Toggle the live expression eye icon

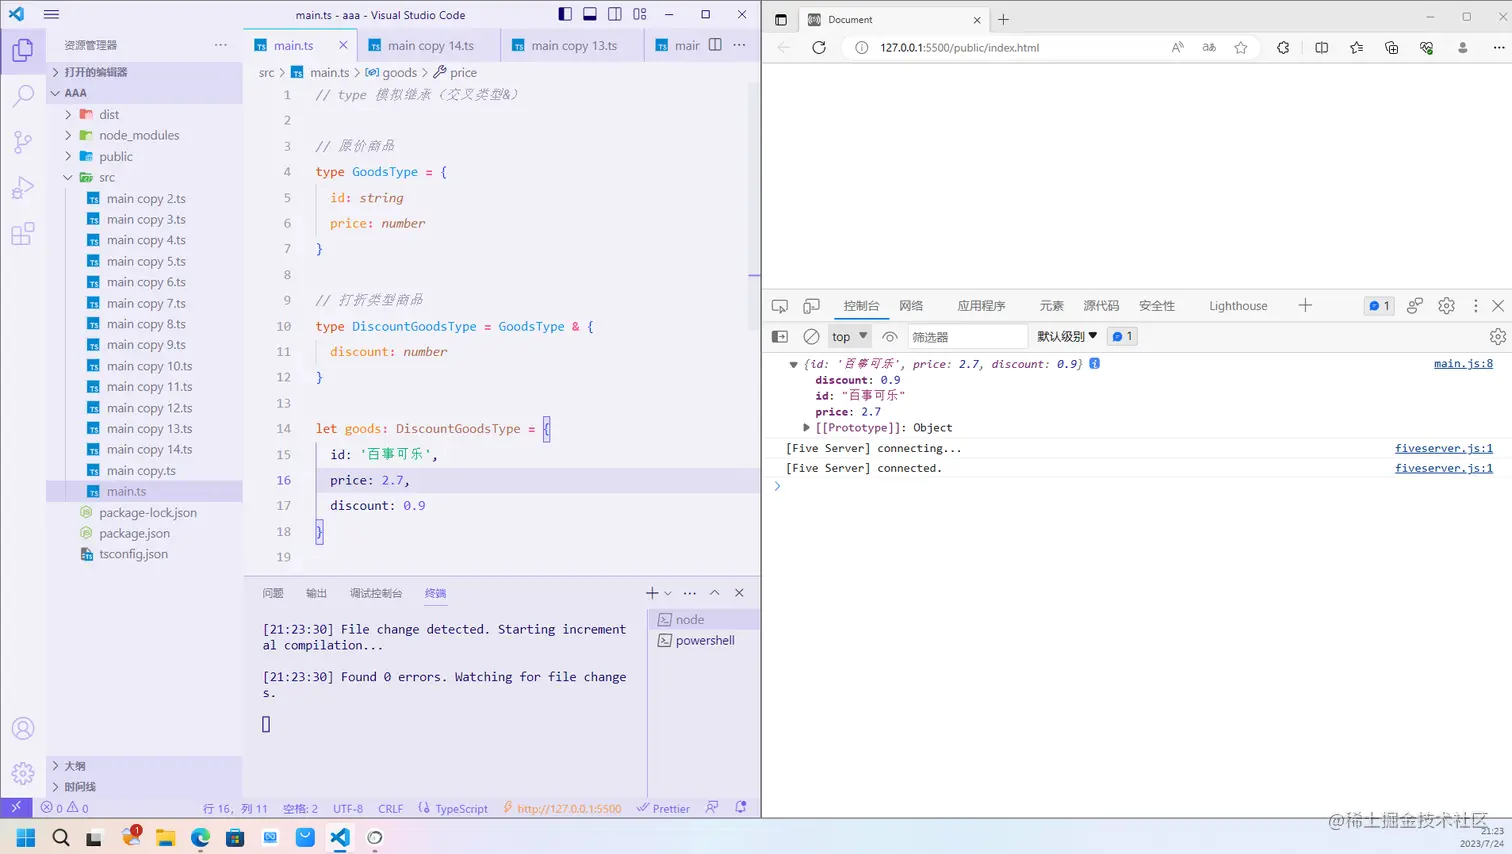889,337
